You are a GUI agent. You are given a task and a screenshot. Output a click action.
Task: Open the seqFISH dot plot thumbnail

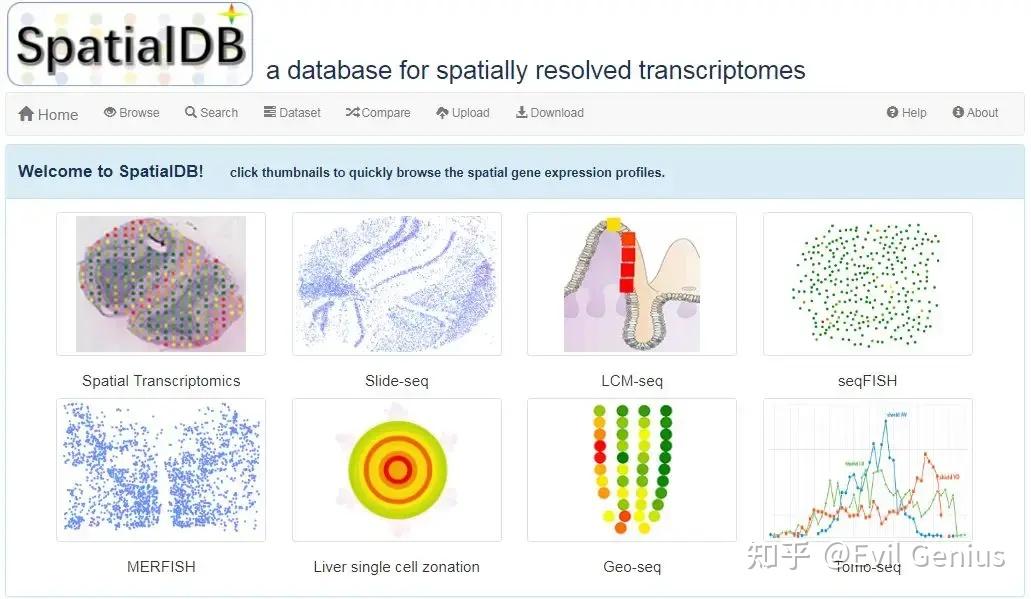click(x=868, y=284)
